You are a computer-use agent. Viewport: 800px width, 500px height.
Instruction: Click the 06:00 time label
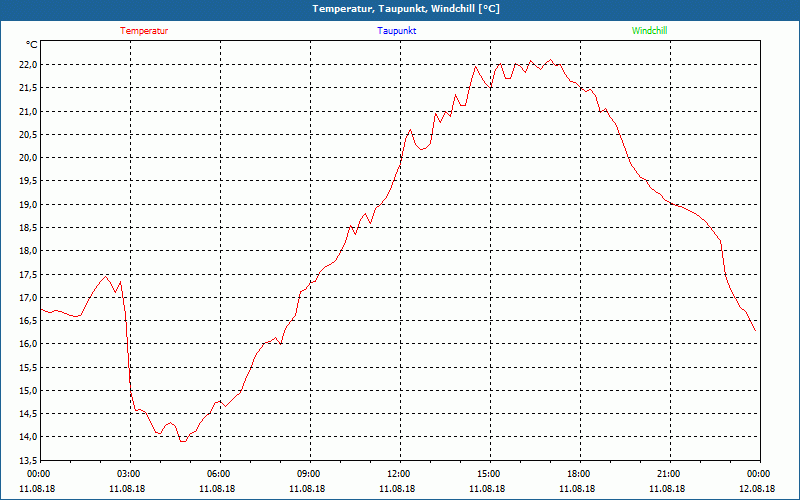pos(217,474)
